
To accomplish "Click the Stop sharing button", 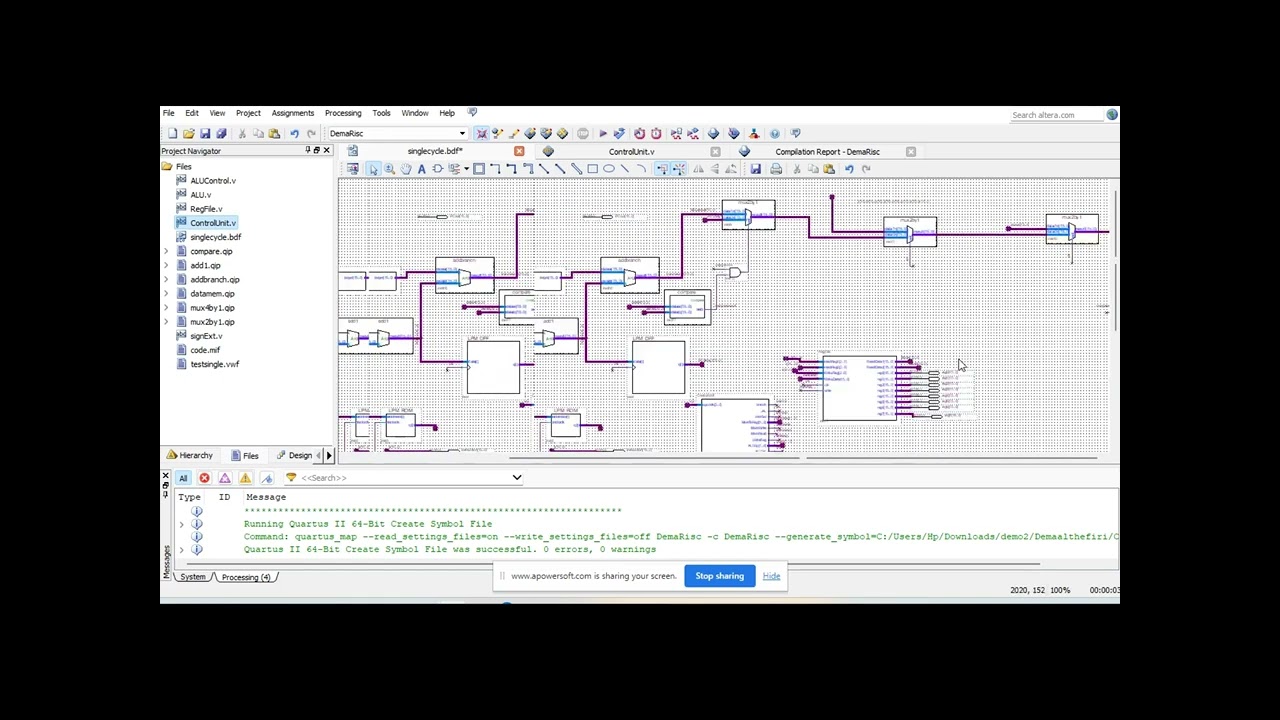I will tap(720, 576).
